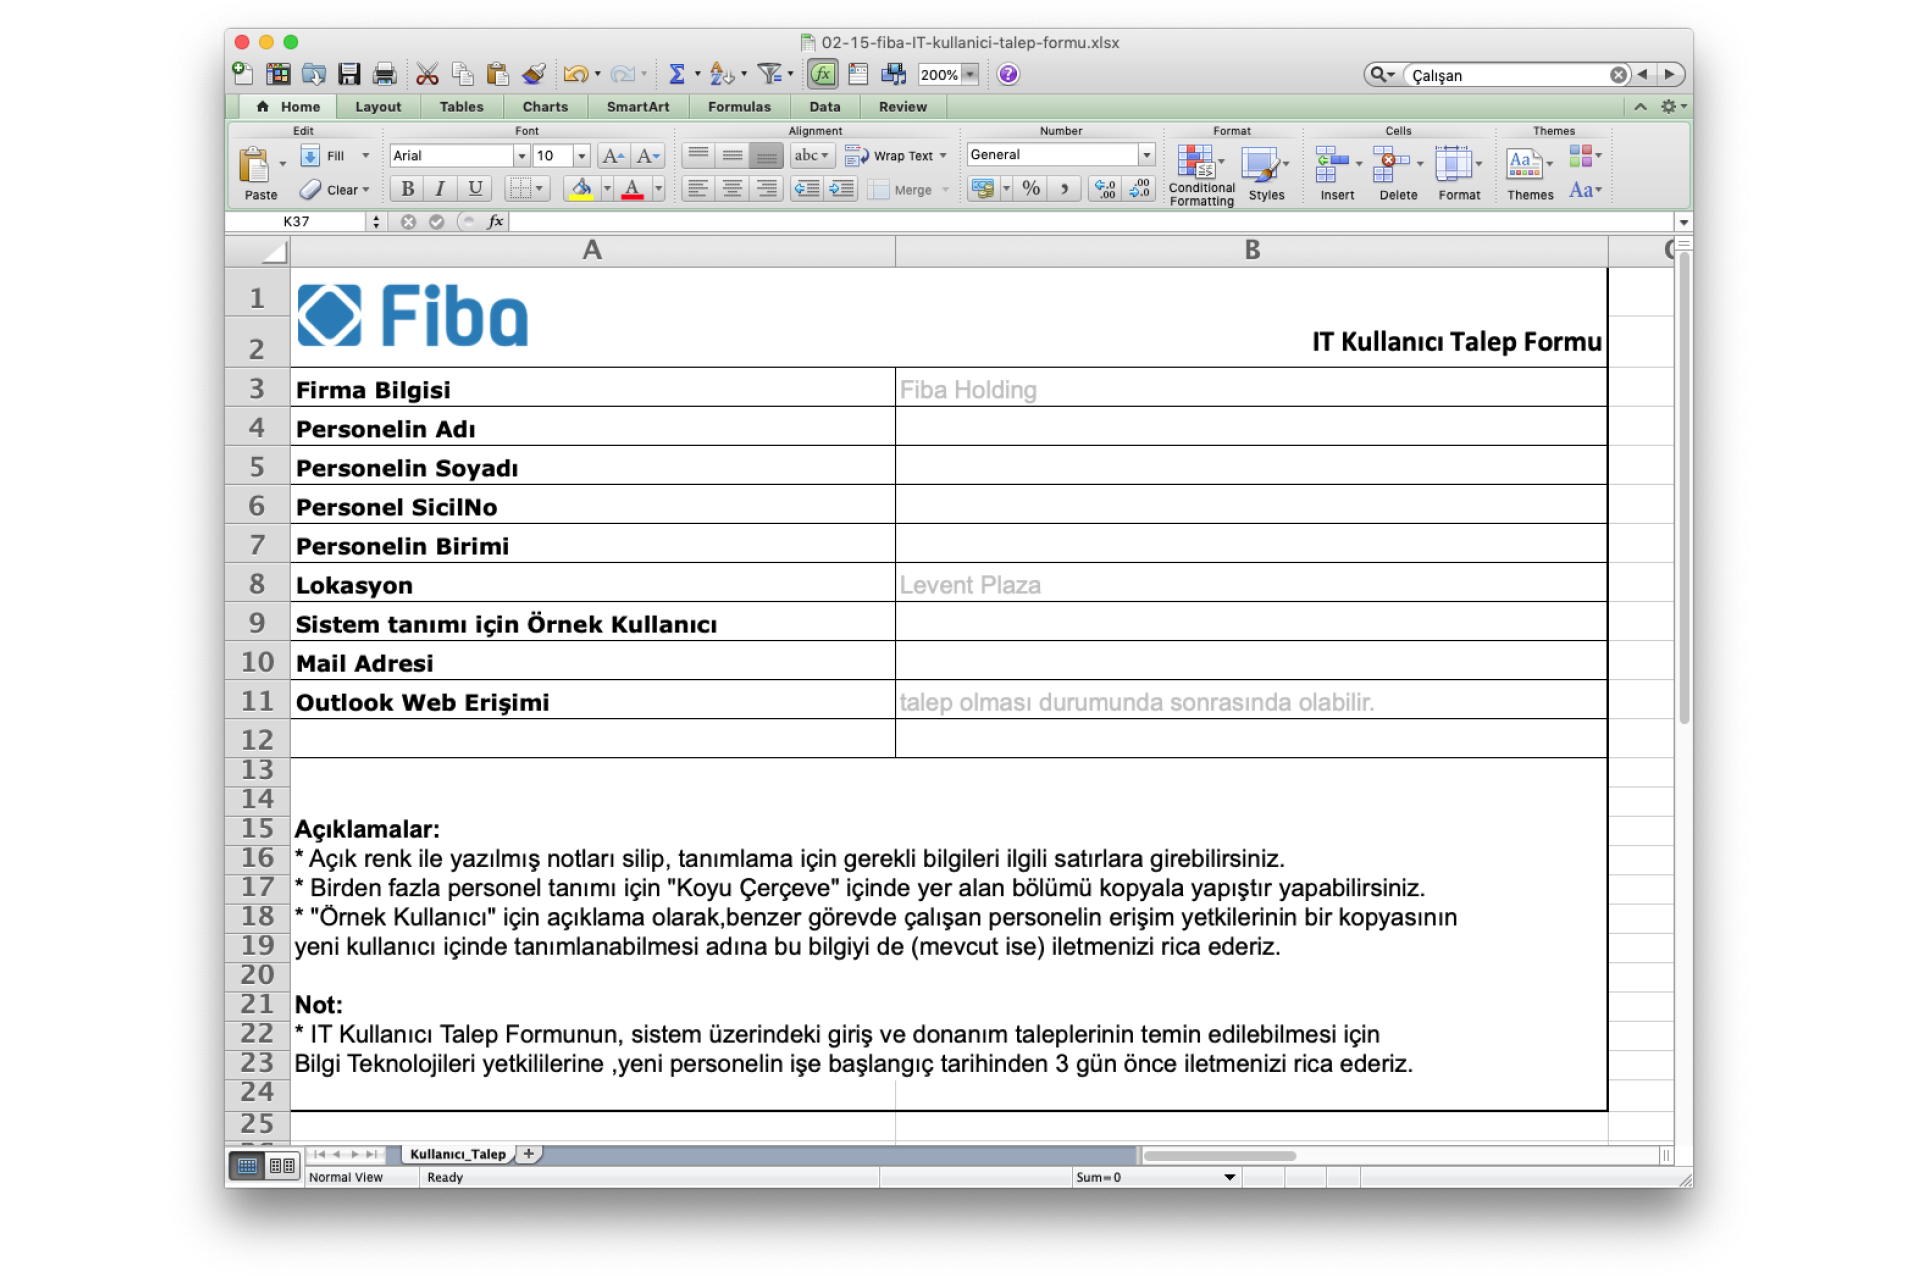Print the sheet using the printer icon
The height and width of the screenshot is (1276, 1920).
click(384, 73)
